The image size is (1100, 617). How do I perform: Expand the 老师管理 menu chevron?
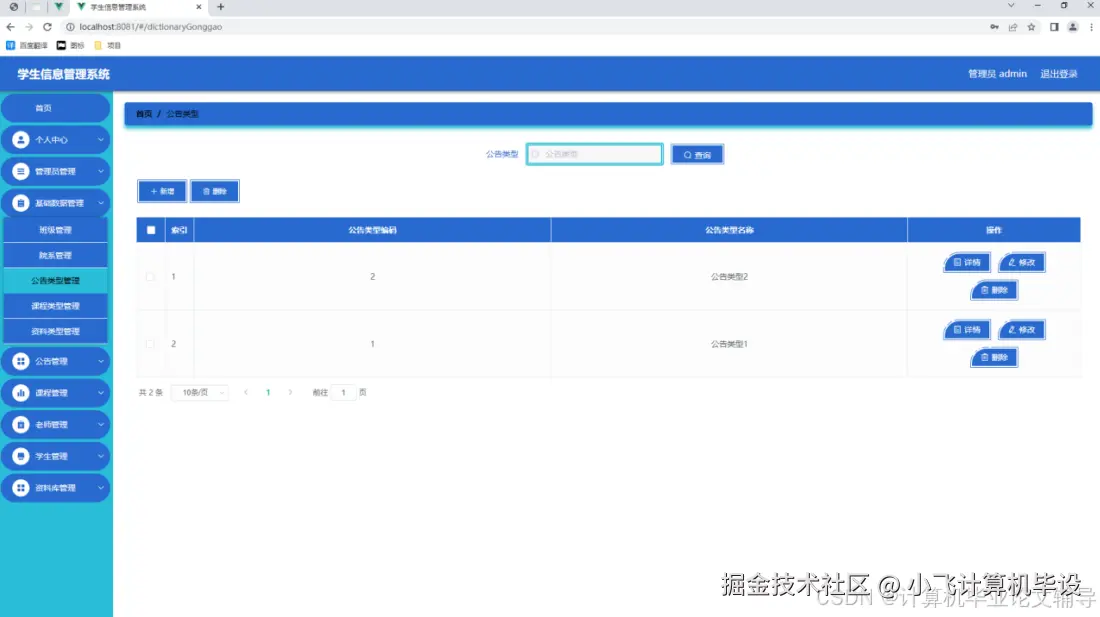click(x=100, y=424)
